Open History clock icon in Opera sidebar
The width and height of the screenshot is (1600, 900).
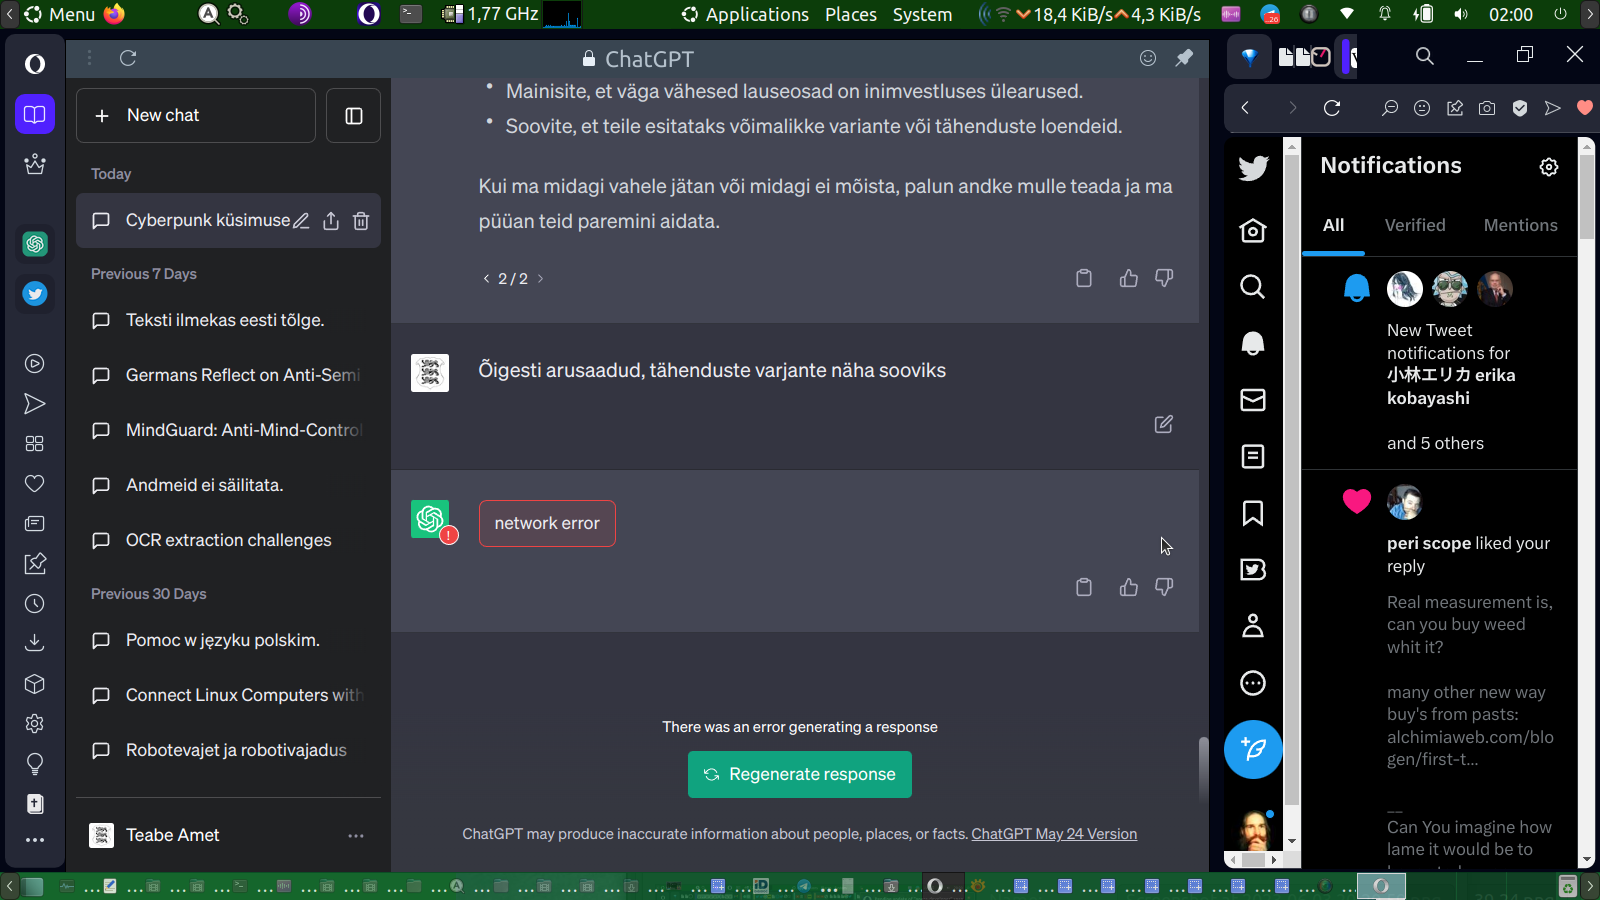coord(35,604)
